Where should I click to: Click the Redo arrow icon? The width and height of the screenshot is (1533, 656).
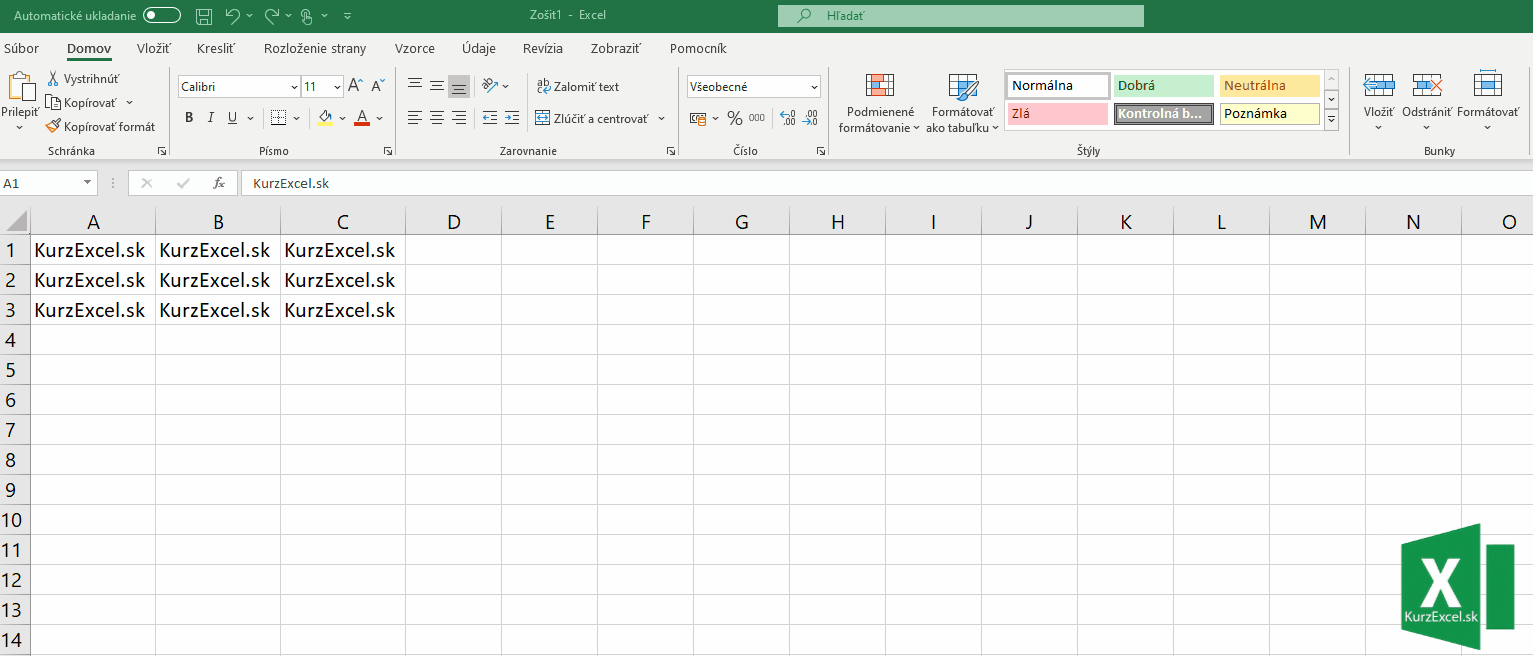pos(271,16)
